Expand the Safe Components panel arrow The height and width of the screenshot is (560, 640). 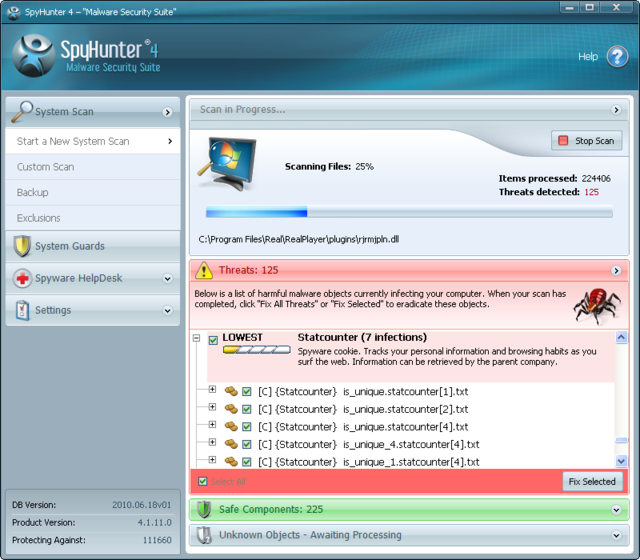coord(616,510)
